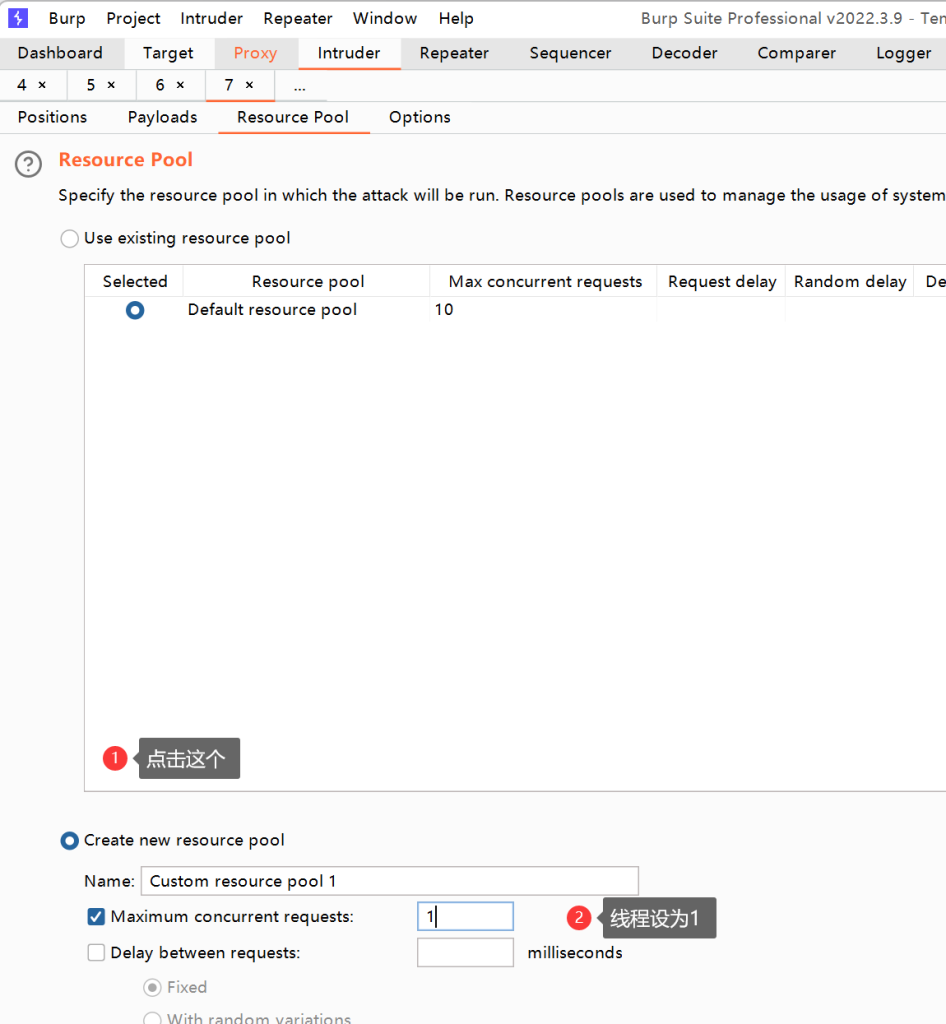Open the Decoder tab
The image size is (946, 1024).
pyautogui.click(x=684, y=53)
